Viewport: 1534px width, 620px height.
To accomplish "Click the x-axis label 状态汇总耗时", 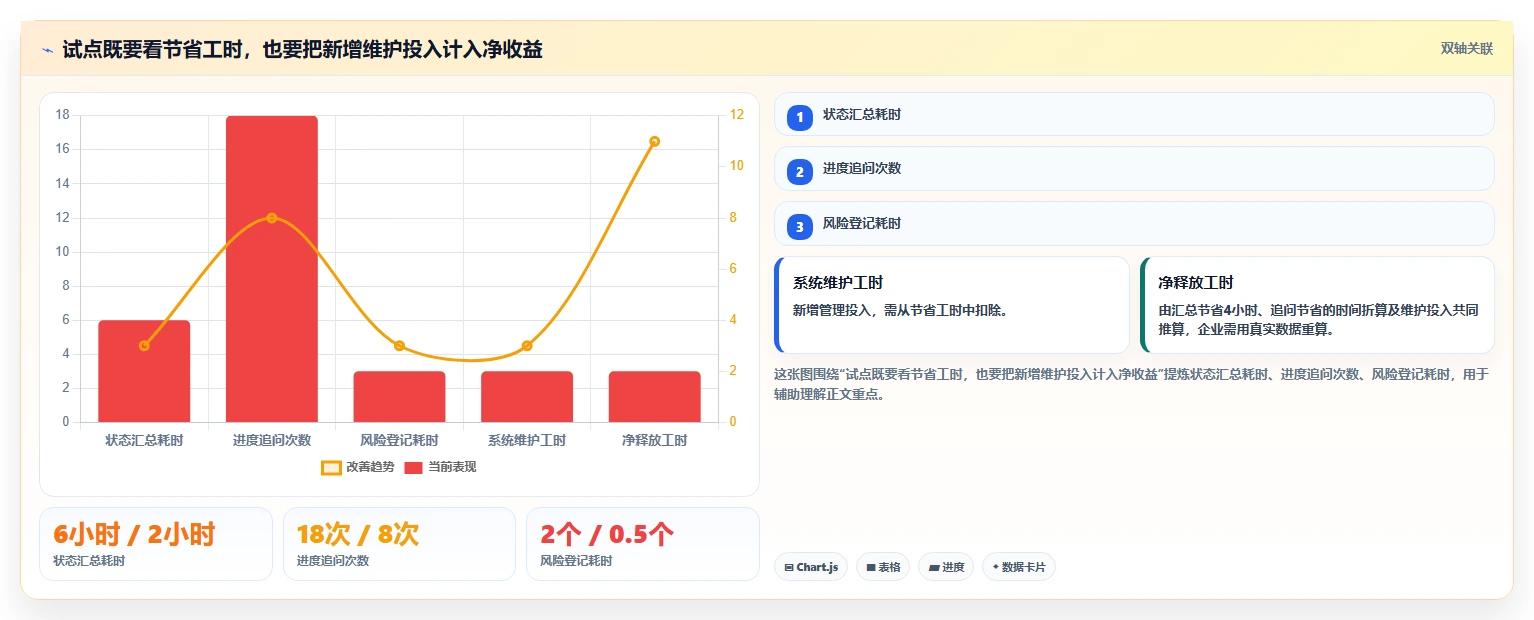I will tap(144, 440).
